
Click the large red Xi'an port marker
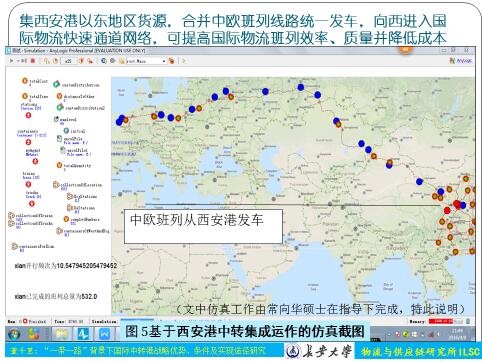click(x=457, y=204)
